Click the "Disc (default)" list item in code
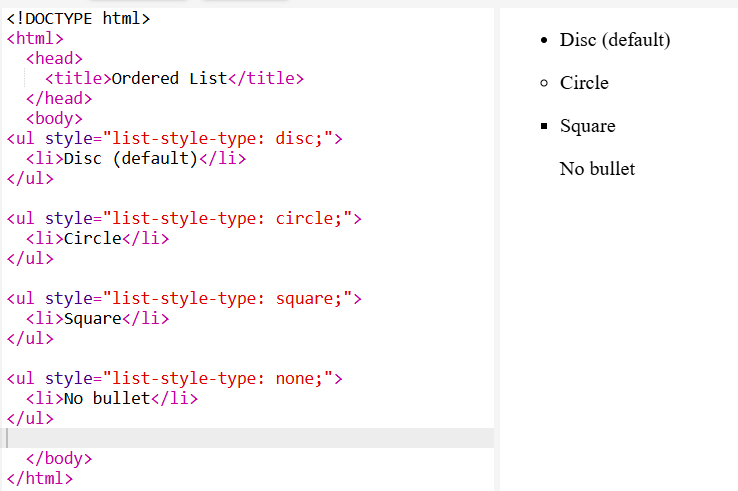 click(130, 158)
